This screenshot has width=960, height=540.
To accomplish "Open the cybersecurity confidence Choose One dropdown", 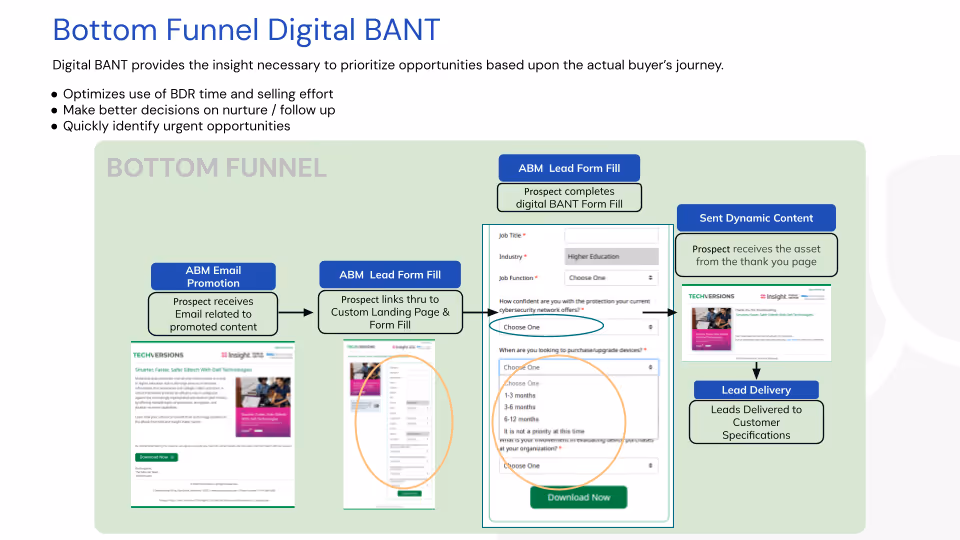I will pos(578,327).
